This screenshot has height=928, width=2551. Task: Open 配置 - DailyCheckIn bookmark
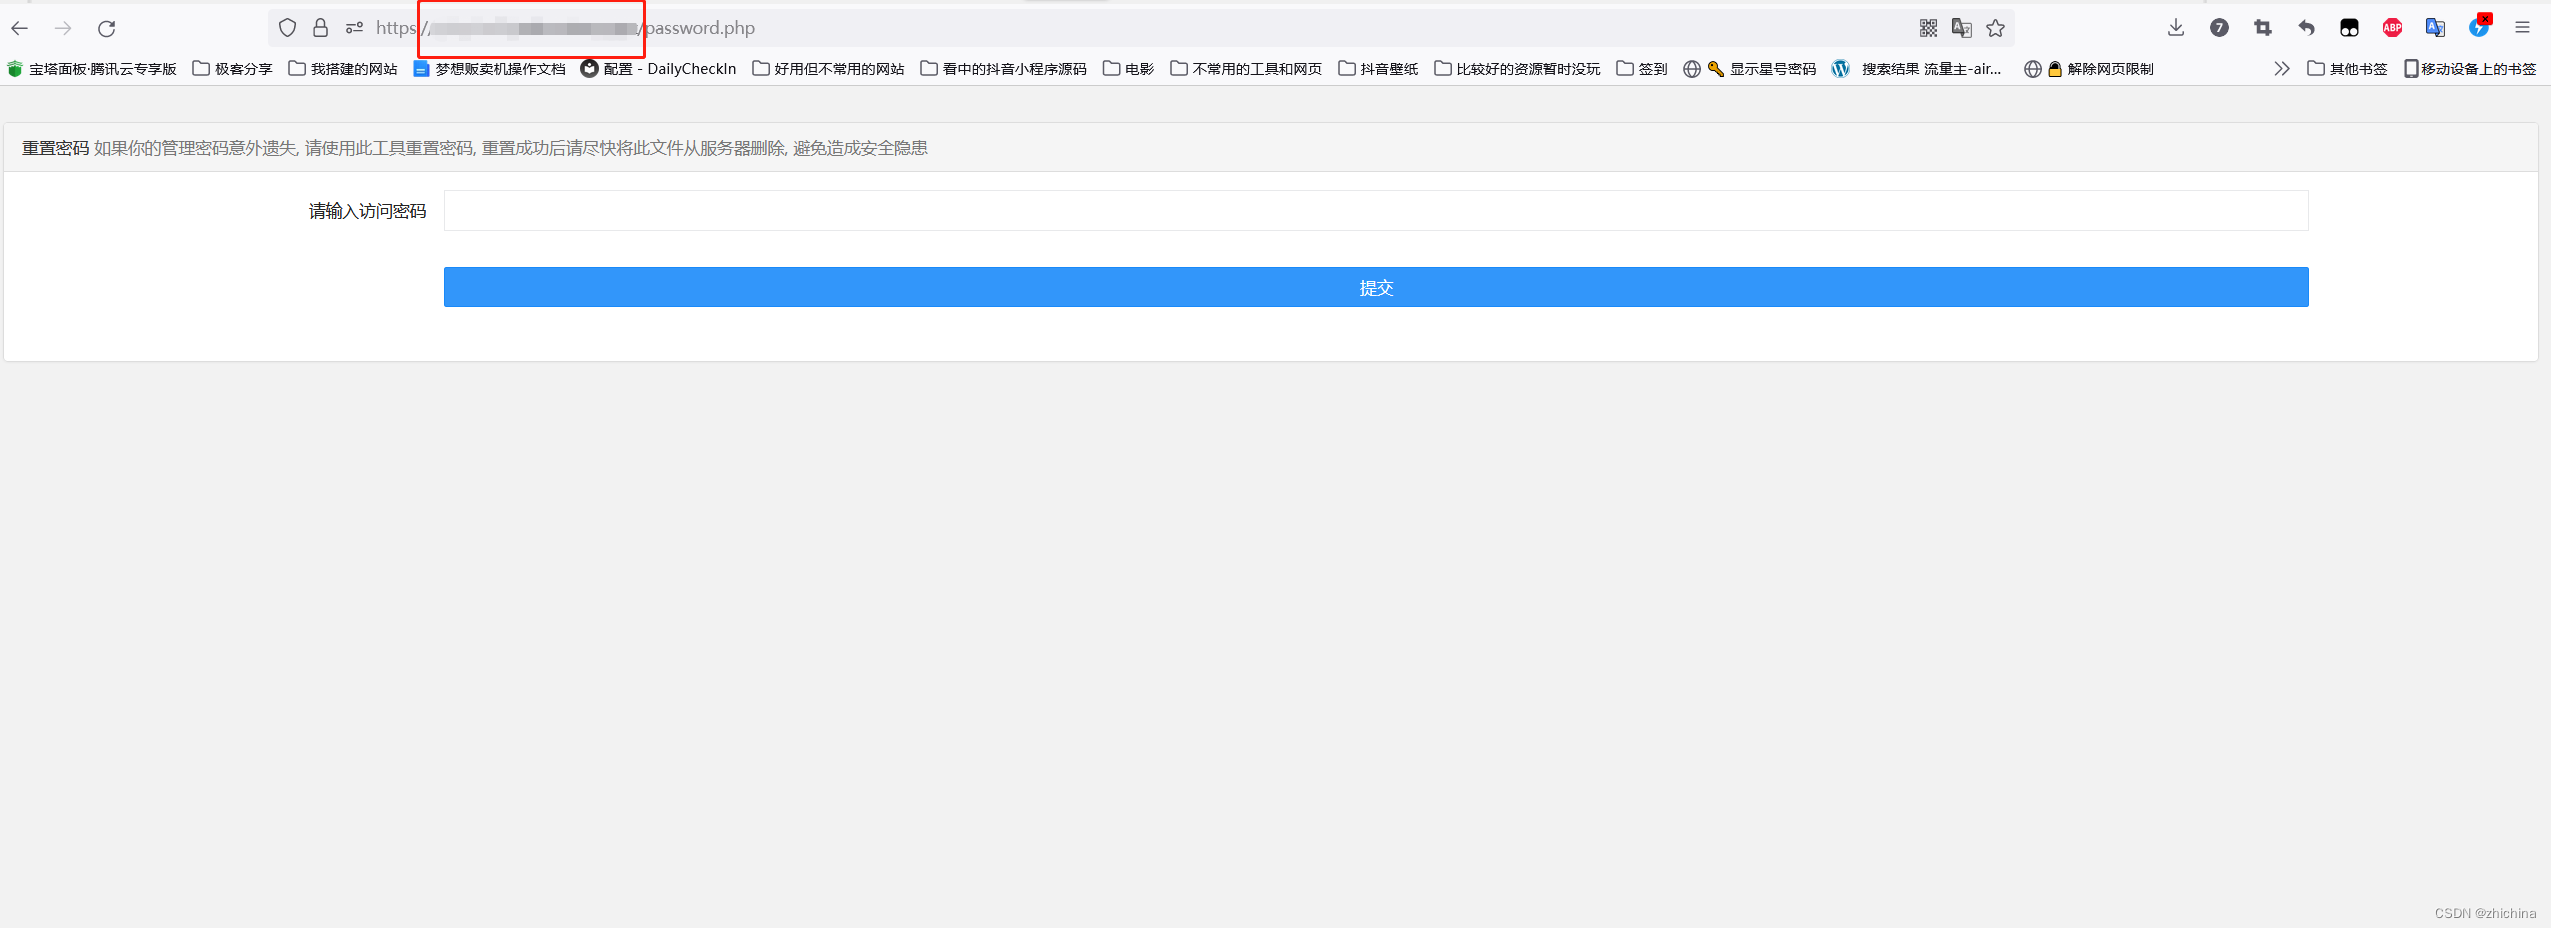(x=659, y=69)
